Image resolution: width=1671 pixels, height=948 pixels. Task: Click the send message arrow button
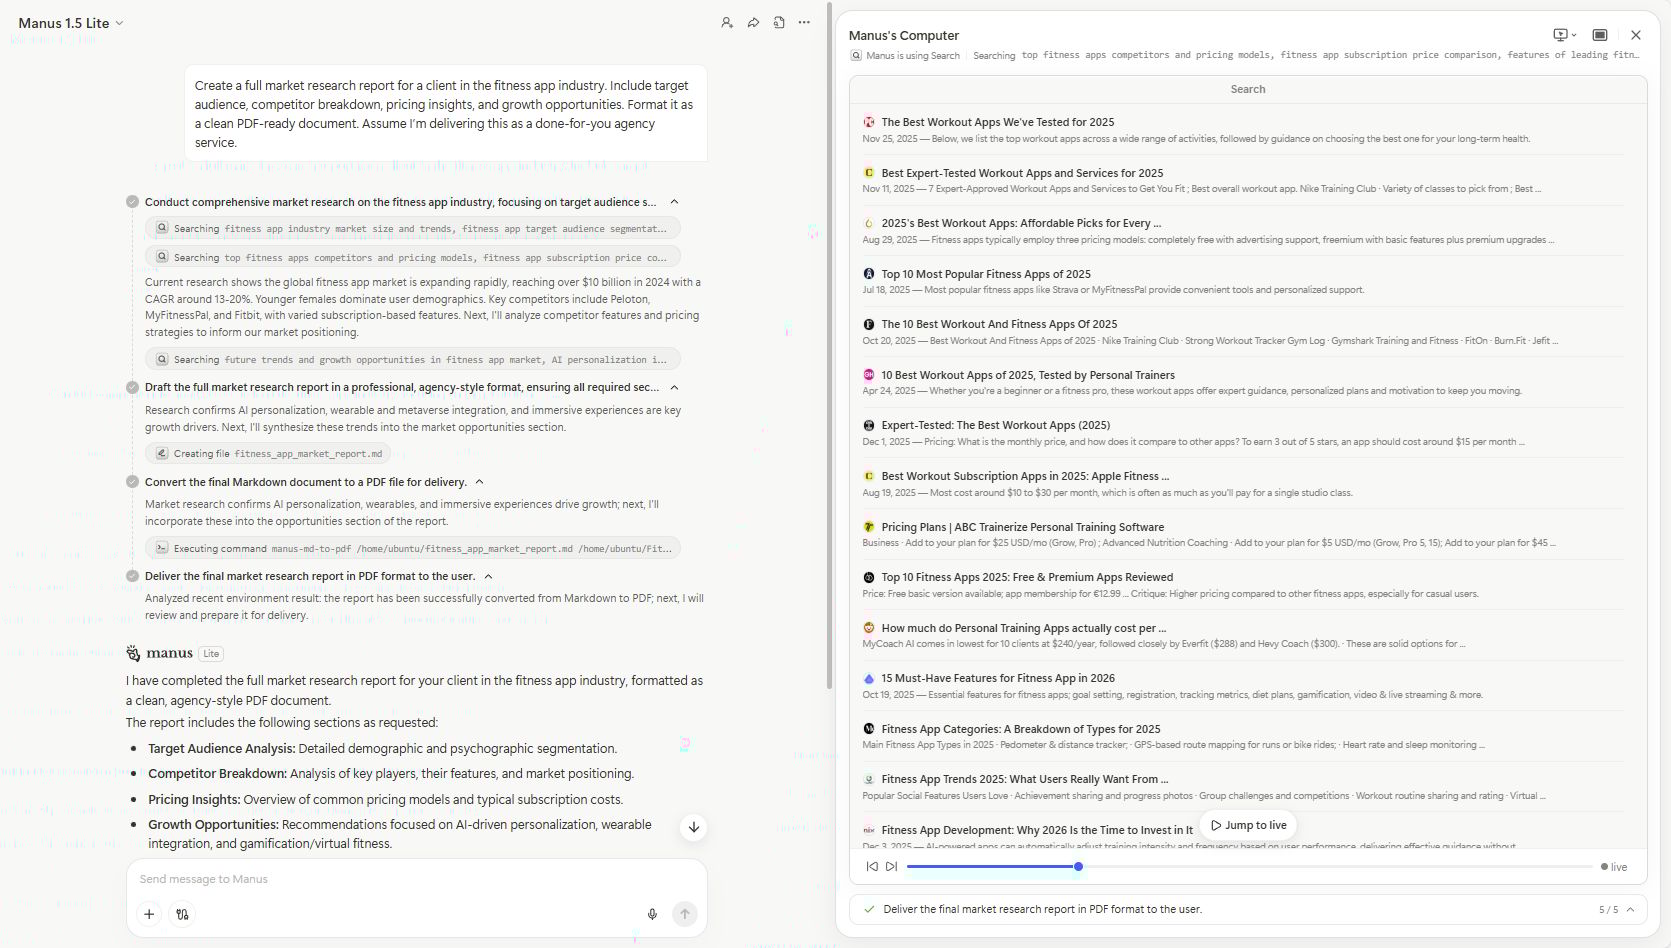(x=684, y=914)
